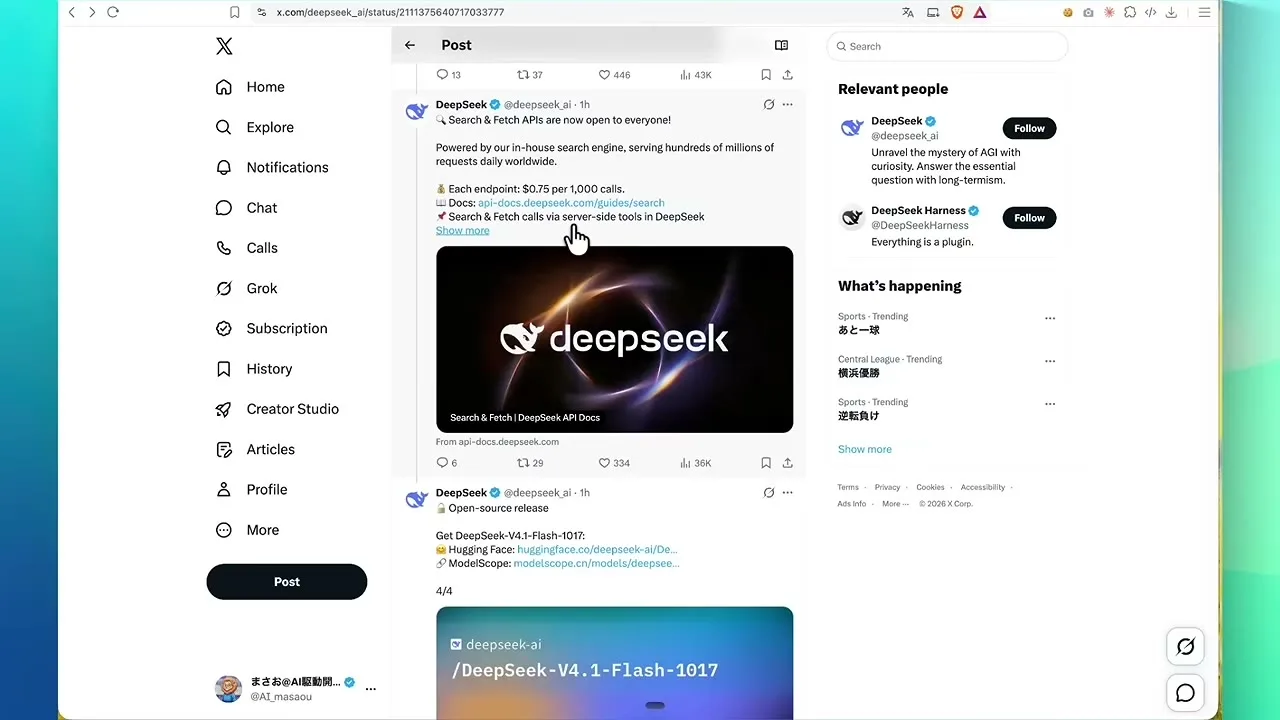The image size is (1280, 720).
Task: Reply to the Search & Fetch post with 6 replies
Action: [x=446, y=463]
